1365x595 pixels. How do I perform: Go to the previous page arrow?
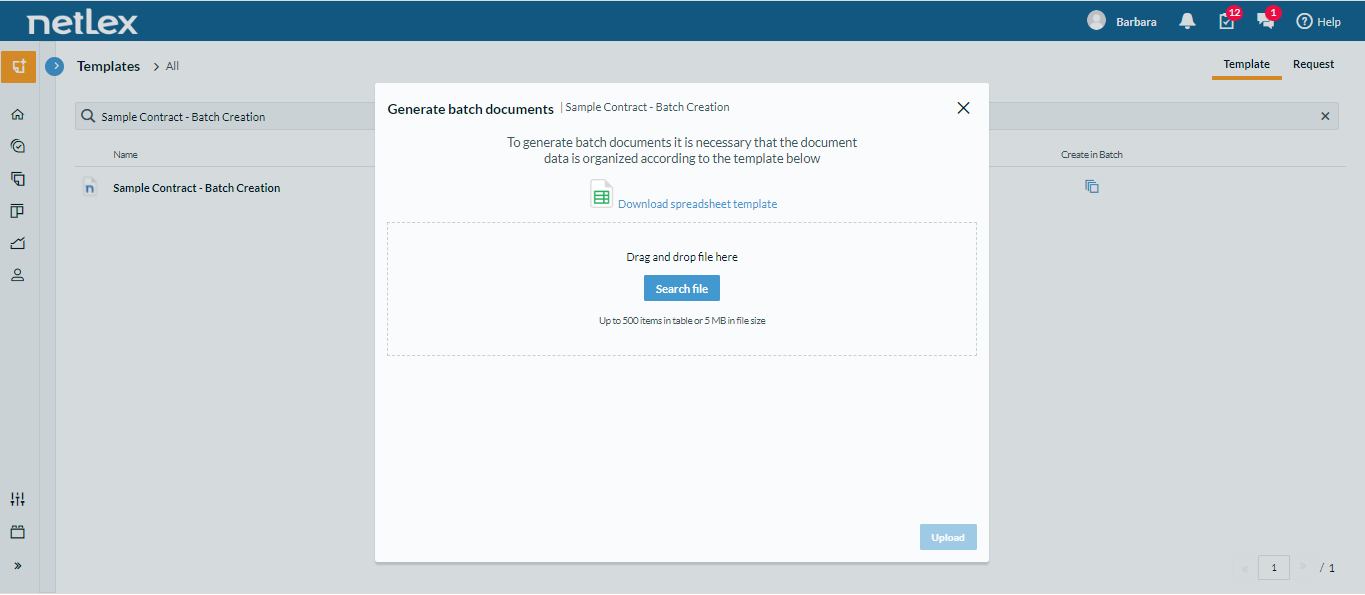pos(1245,568)
